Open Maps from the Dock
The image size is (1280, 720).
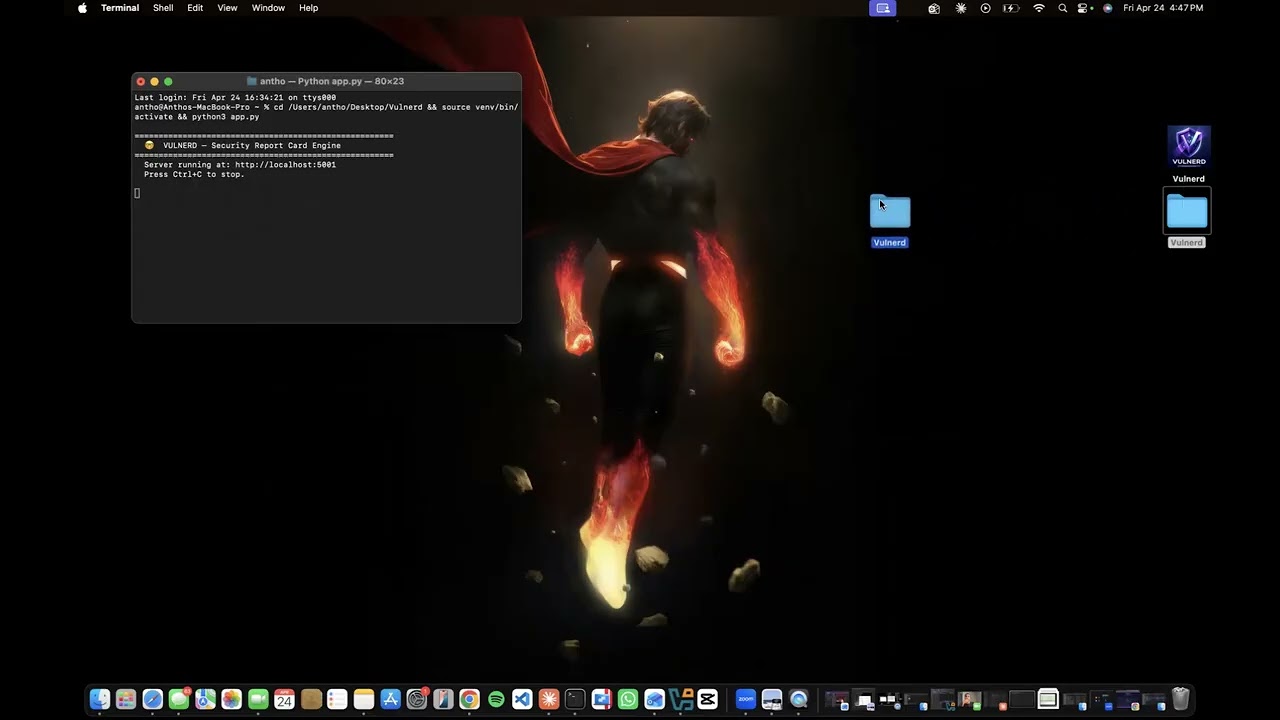(205, 699)
